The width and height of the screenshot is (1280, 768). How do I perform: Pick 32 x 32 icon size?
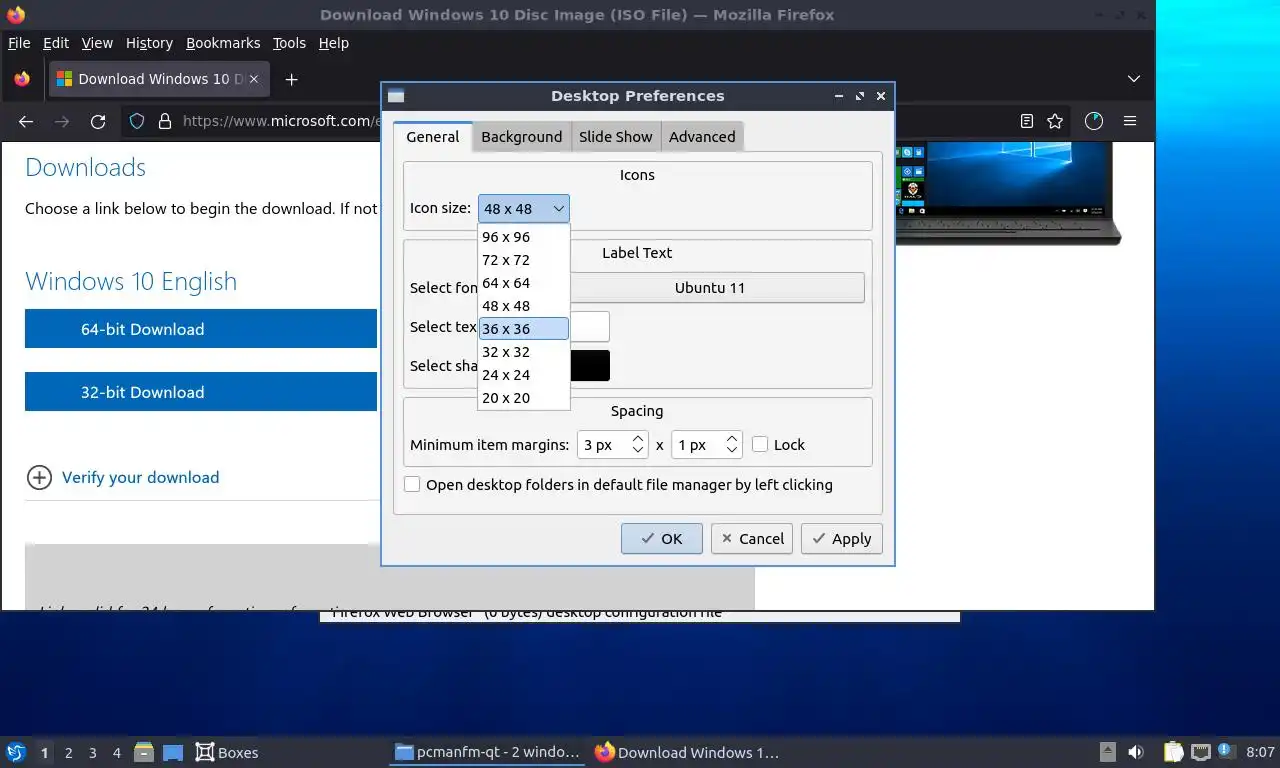point(524,352)
